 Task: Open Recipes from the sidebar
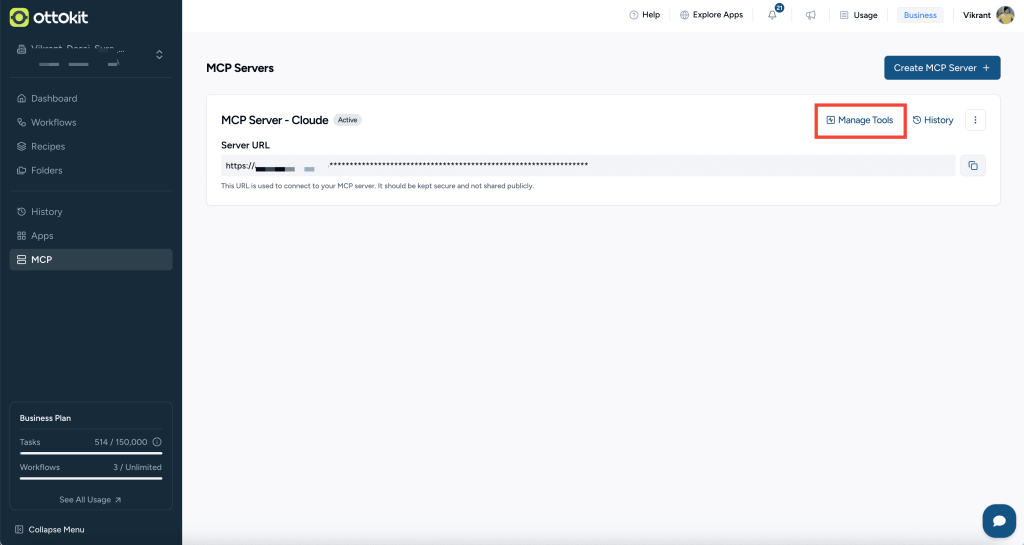pyautogui.click(x=48, y=147)
